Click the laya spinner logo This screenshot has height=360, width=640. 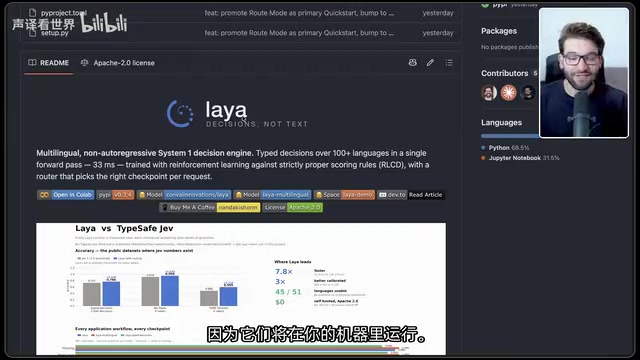[180, 113]
